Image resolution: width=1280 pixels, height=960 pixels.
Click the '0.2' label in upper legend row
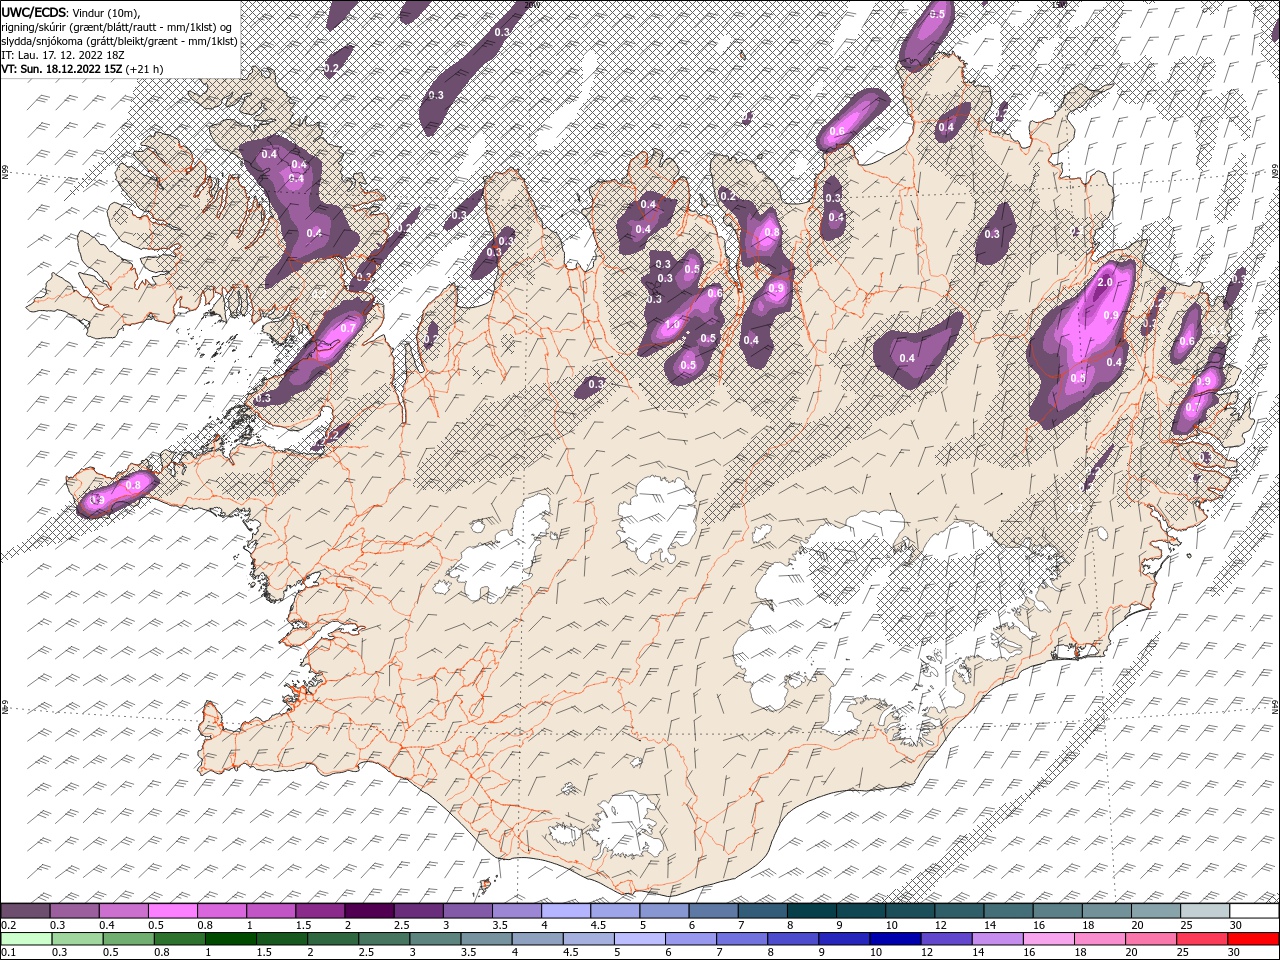pyautogui.click(x=7, y=925)
